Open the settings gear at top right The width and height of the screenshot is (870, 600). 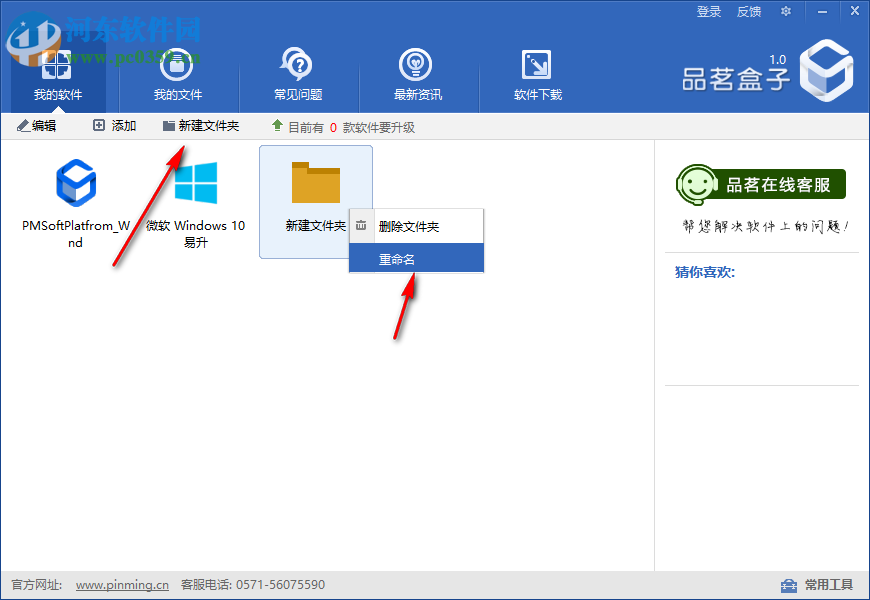click(x=785, y=11)
